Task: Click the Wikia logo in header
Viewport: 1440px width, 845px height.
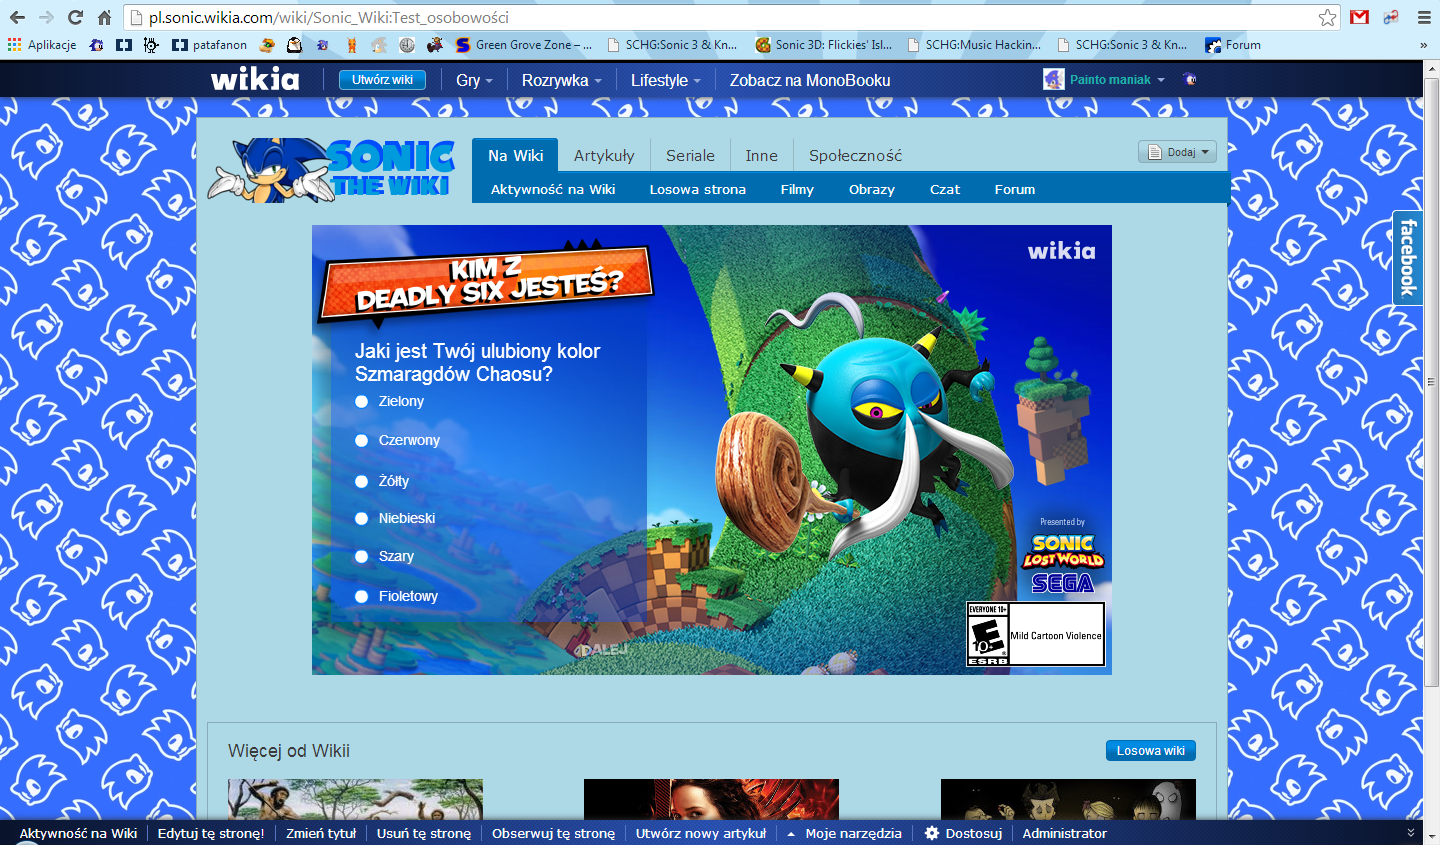Action: pos(255,80)
